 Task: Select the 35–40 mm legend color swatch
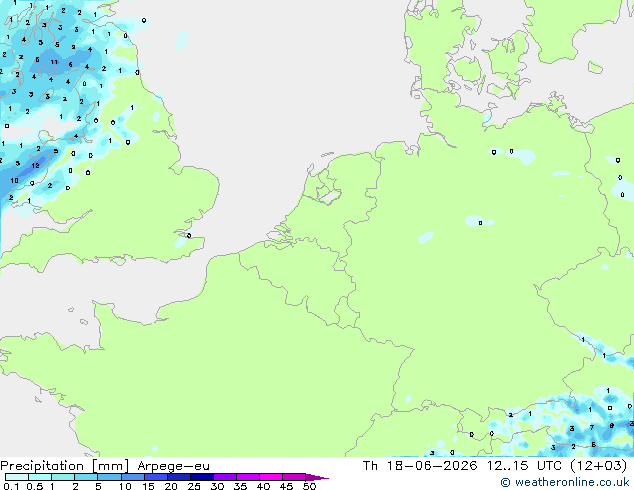[247, 477]
